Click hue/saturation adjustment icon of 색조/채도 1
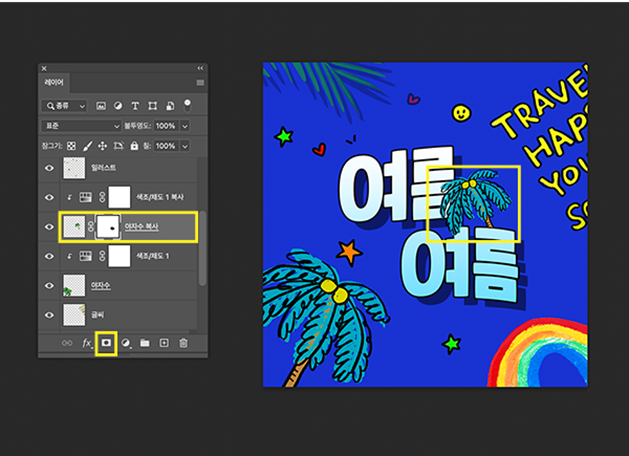 tap(85, 256)
